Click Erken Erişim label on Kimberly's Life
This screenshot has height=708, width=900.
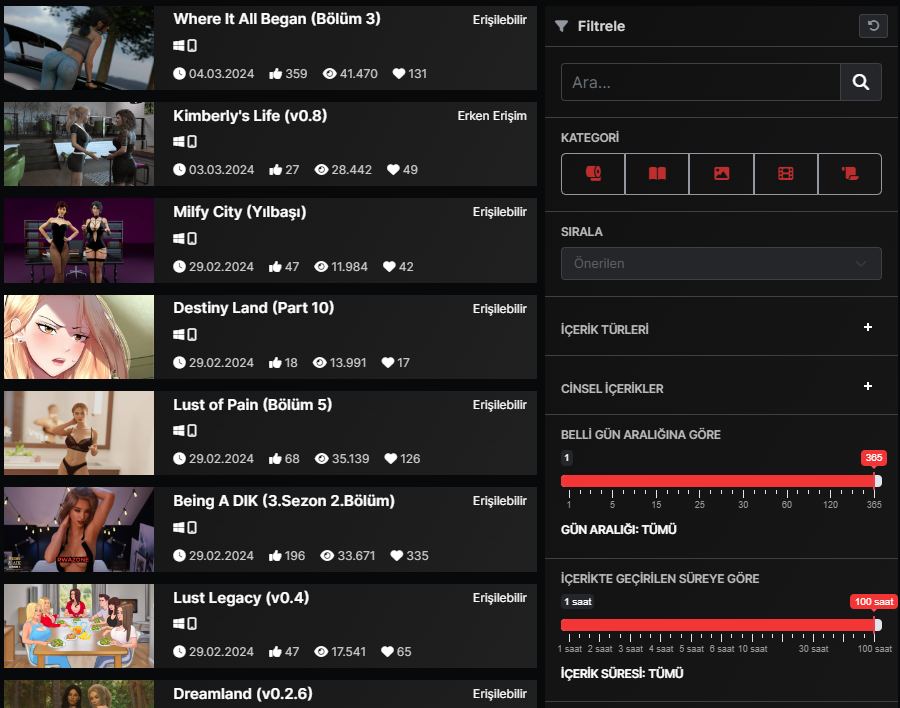point(492,116)
